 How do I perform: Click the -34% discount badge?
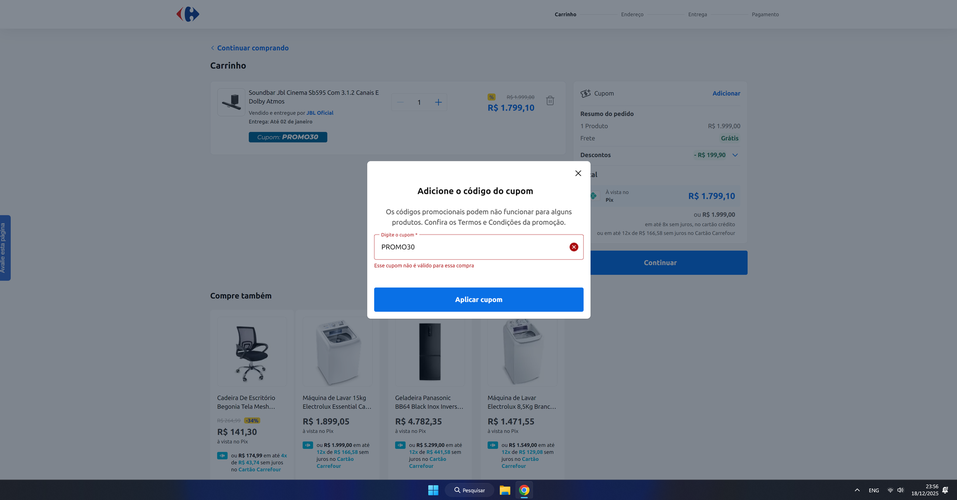click(x=252, y=421)
